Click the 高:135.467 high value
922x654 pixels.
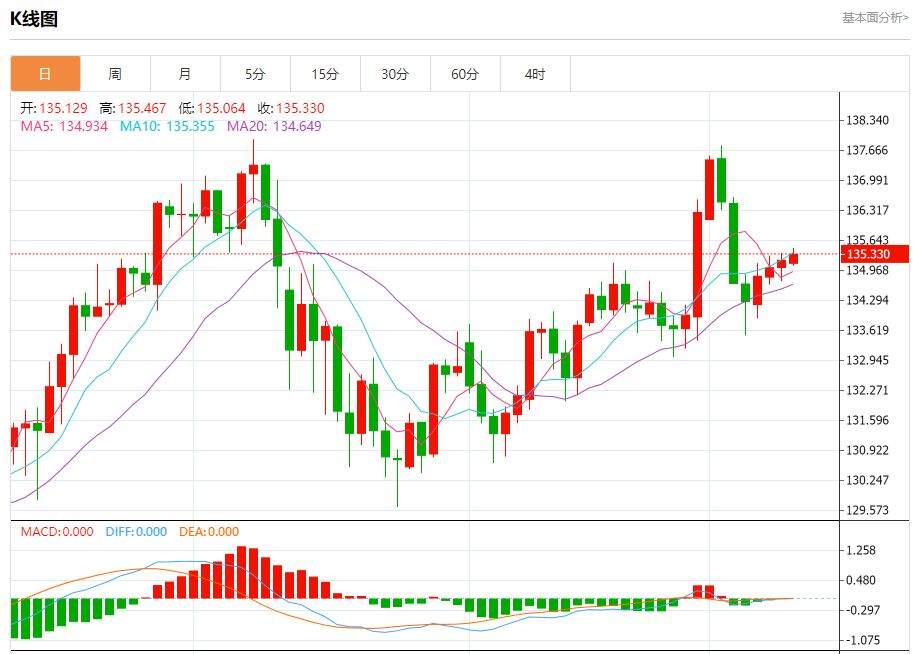click(x=133, y=108)
